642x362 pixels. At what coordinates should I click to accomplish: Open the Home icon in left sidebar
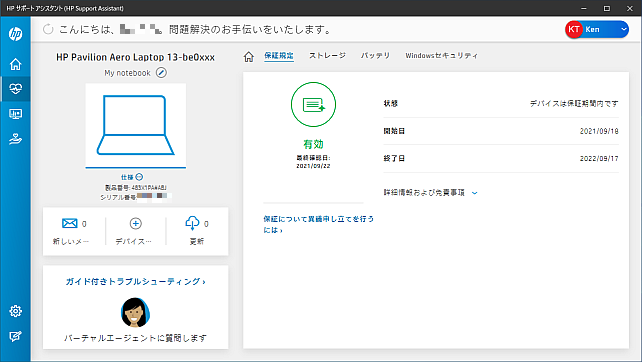16,64
